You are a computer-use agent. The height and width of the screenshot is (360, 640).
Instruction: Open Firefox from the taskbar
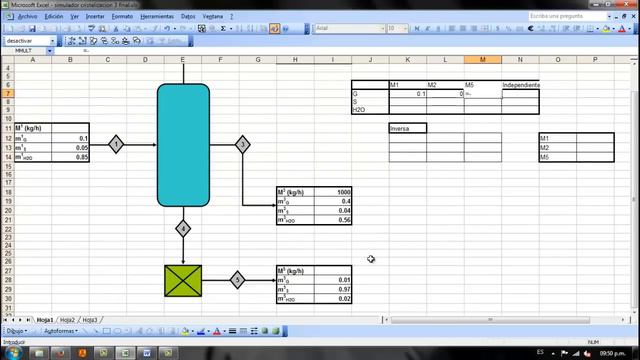[60, 353]
